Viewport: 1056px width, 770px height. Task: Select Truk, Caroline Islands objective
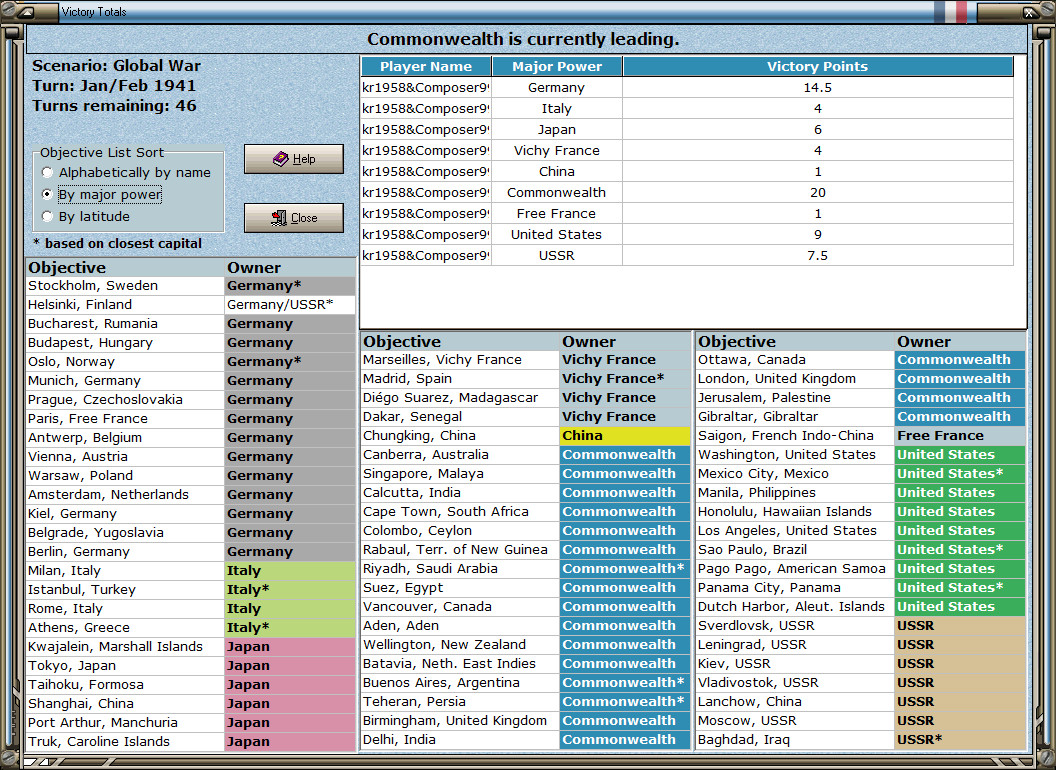(125, 741)
